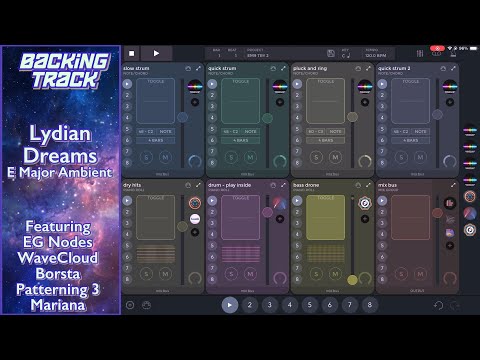Screen dimensions: 480x360
Task: Mute the quick strum 2 track
Action: (420, 157)
